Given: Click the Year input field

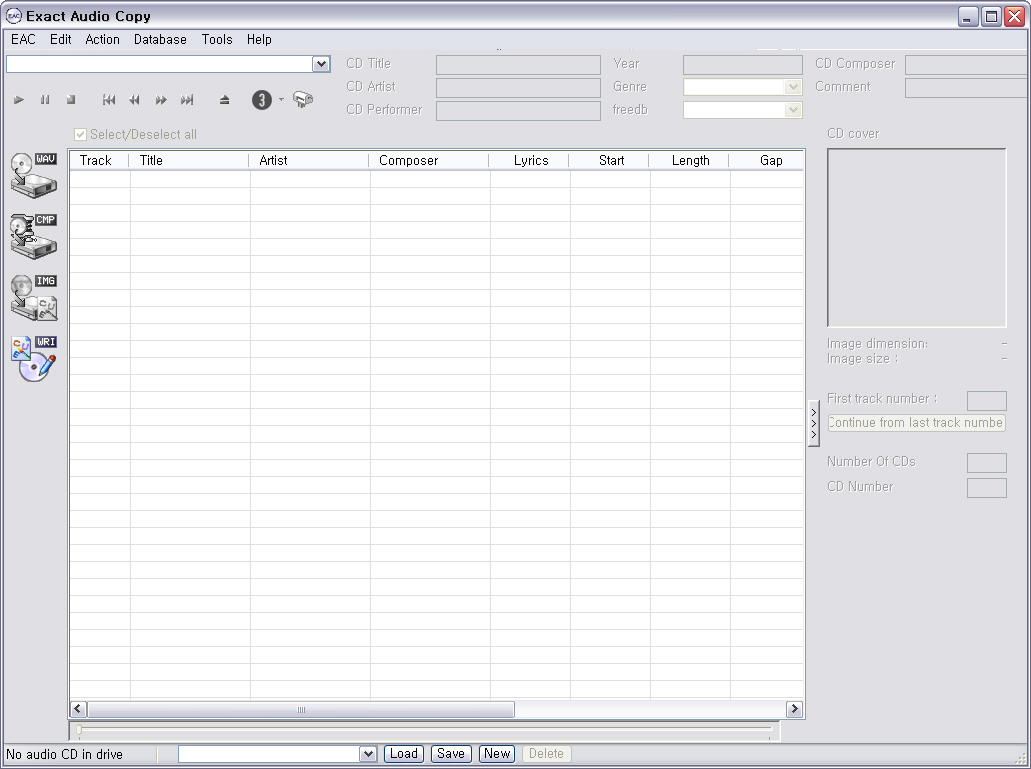Looking at the screenshot, I should click(743, 64).
